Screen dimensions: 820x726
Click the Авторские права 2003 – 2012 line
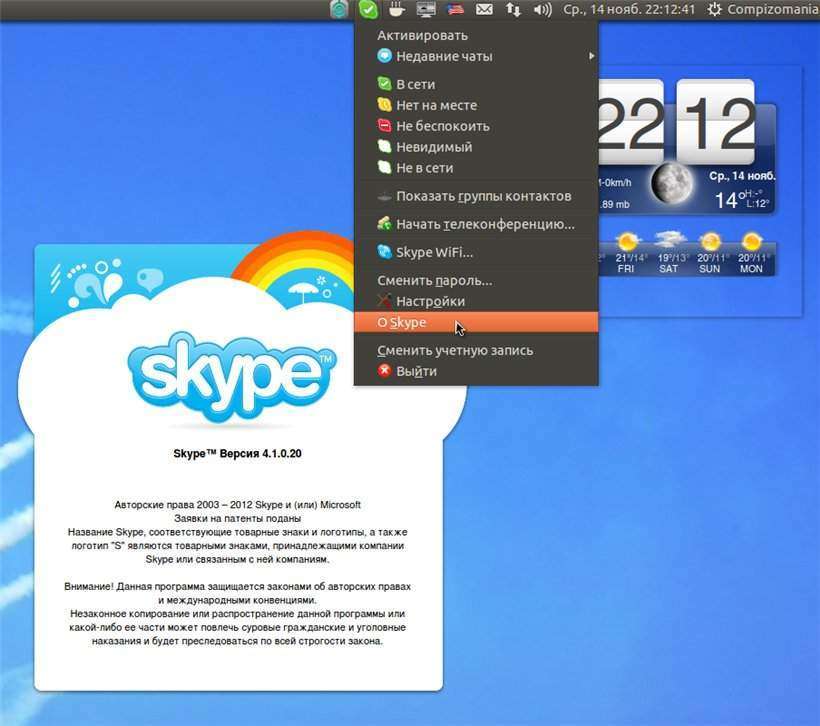(x=237, y=505)
